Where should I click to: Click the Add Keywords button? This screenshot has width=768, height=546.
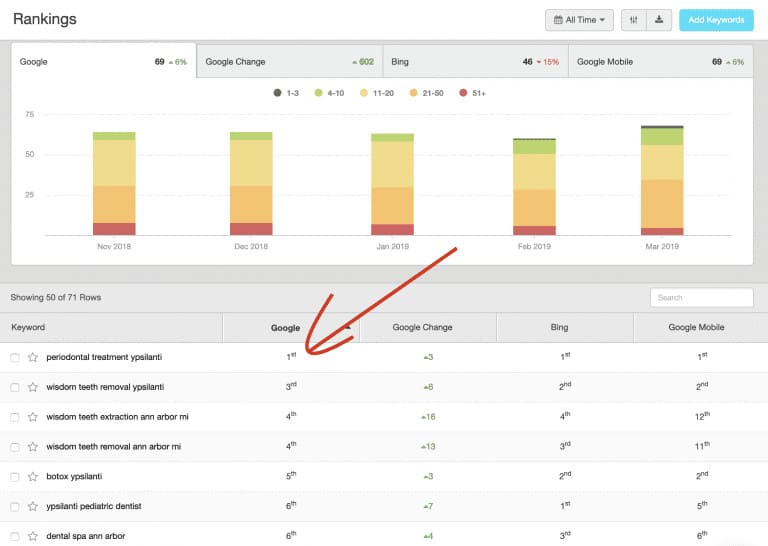pyautogui.click(x=716, y=20)
